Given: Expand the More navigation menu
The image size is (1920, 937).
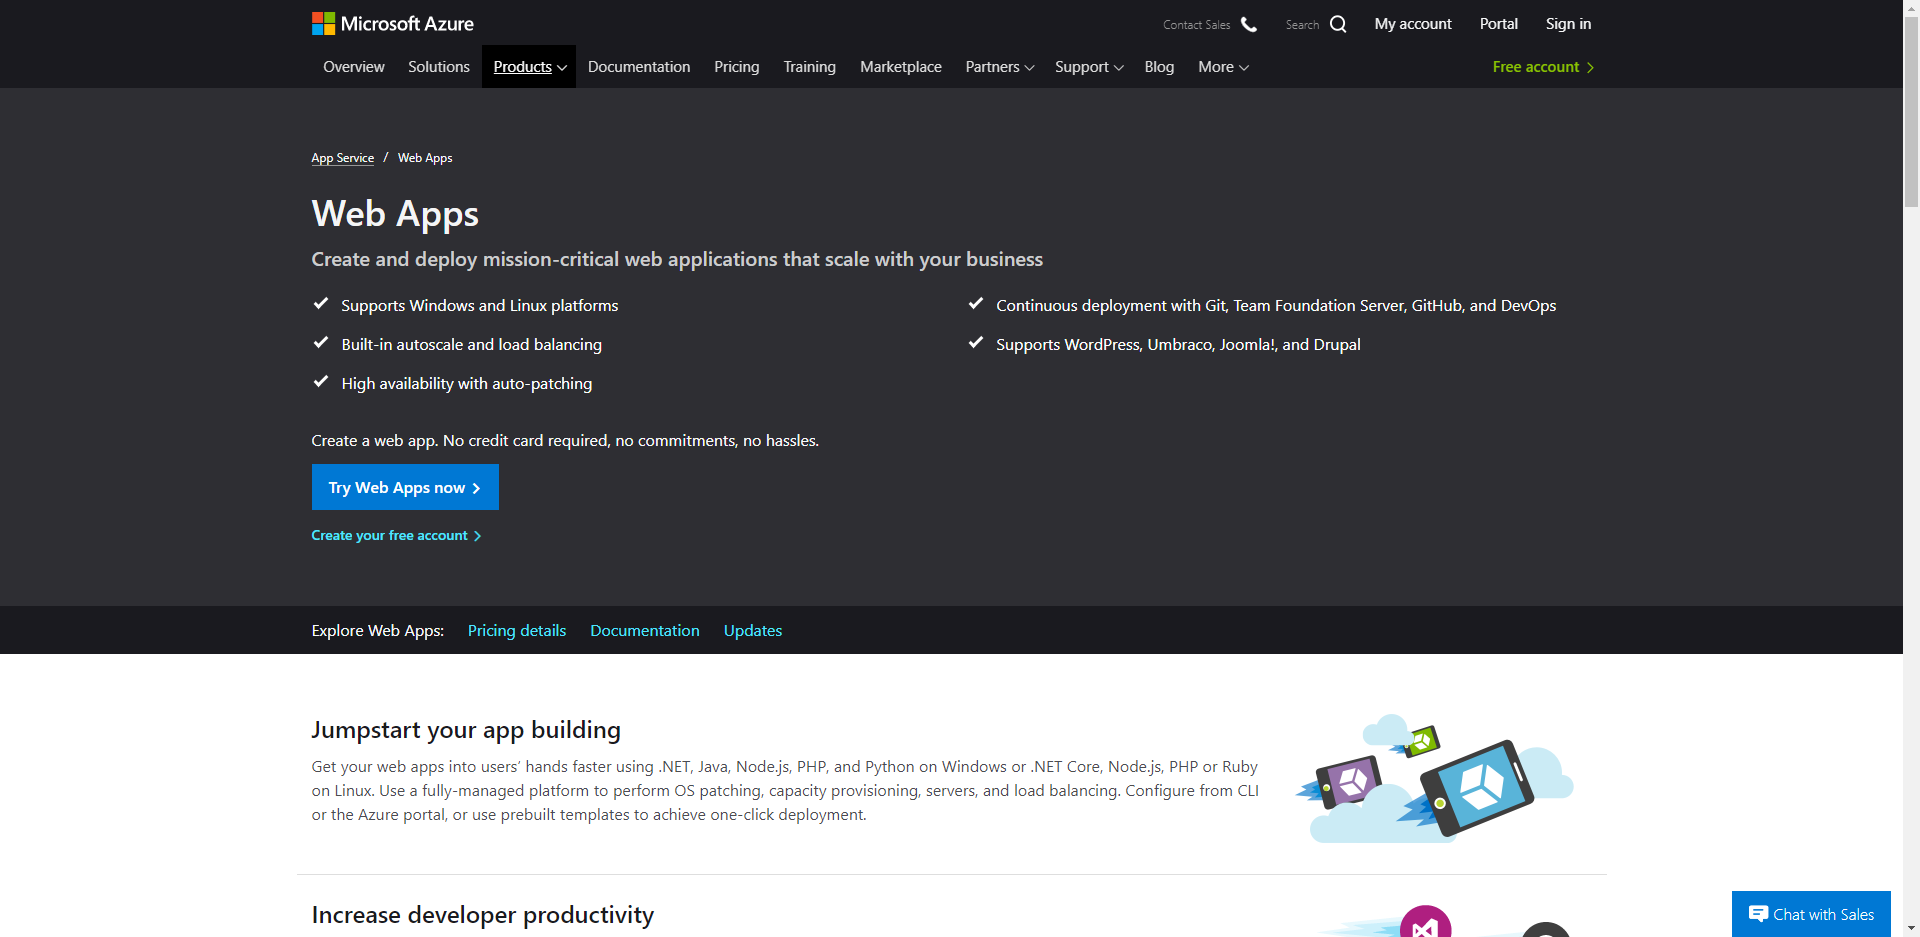Looking at the screenshot, I should point(1223,67).
